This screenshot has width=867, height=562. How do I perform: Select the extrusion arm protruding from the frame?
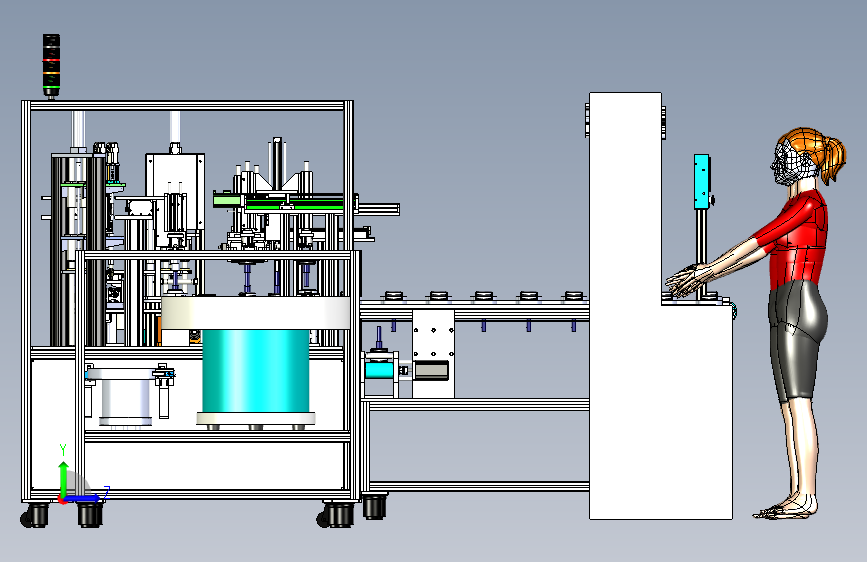(379, 209)
